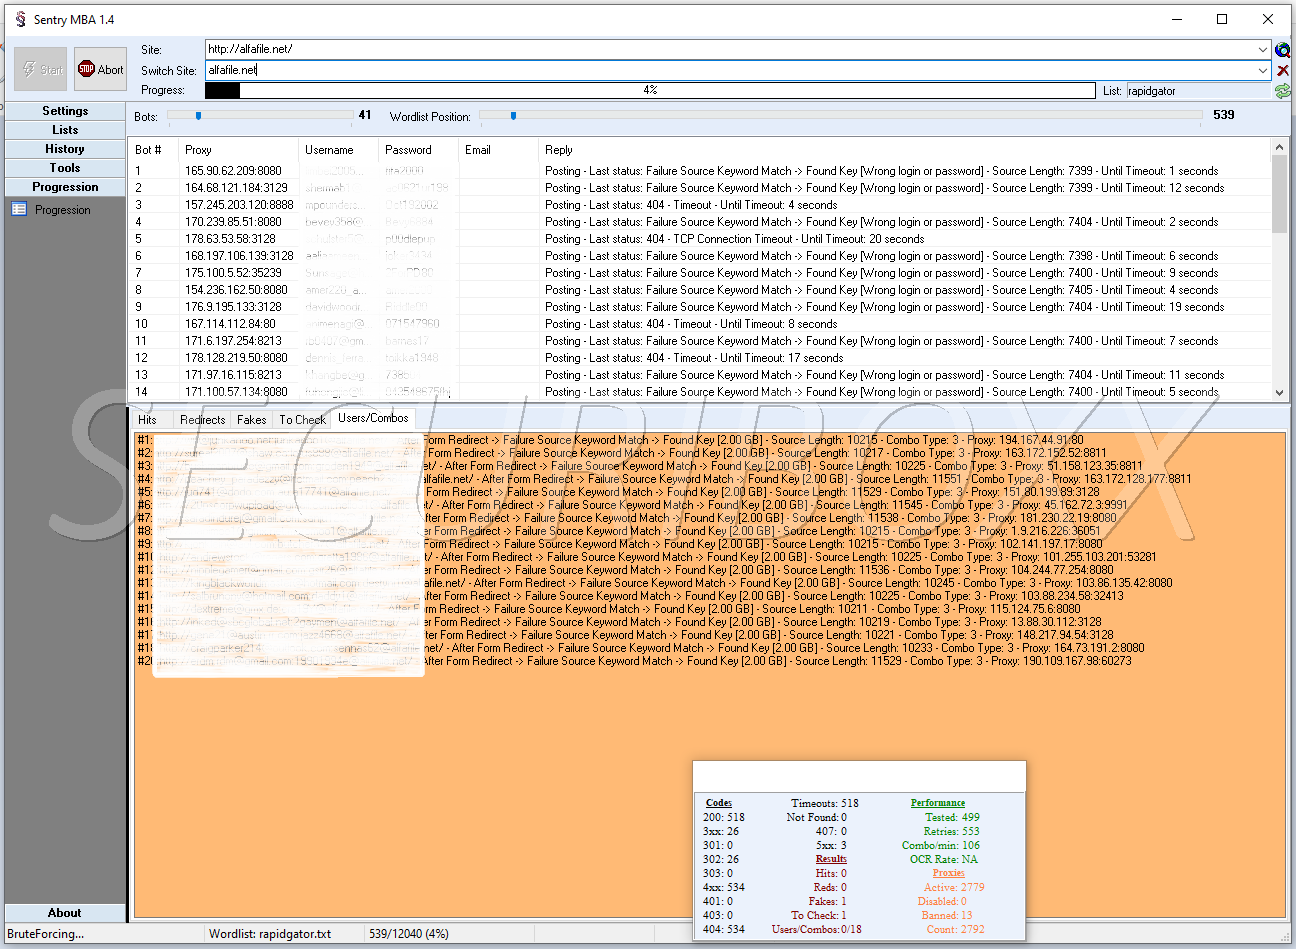Click the Abort button with stop icon

(x=100, y=70)
